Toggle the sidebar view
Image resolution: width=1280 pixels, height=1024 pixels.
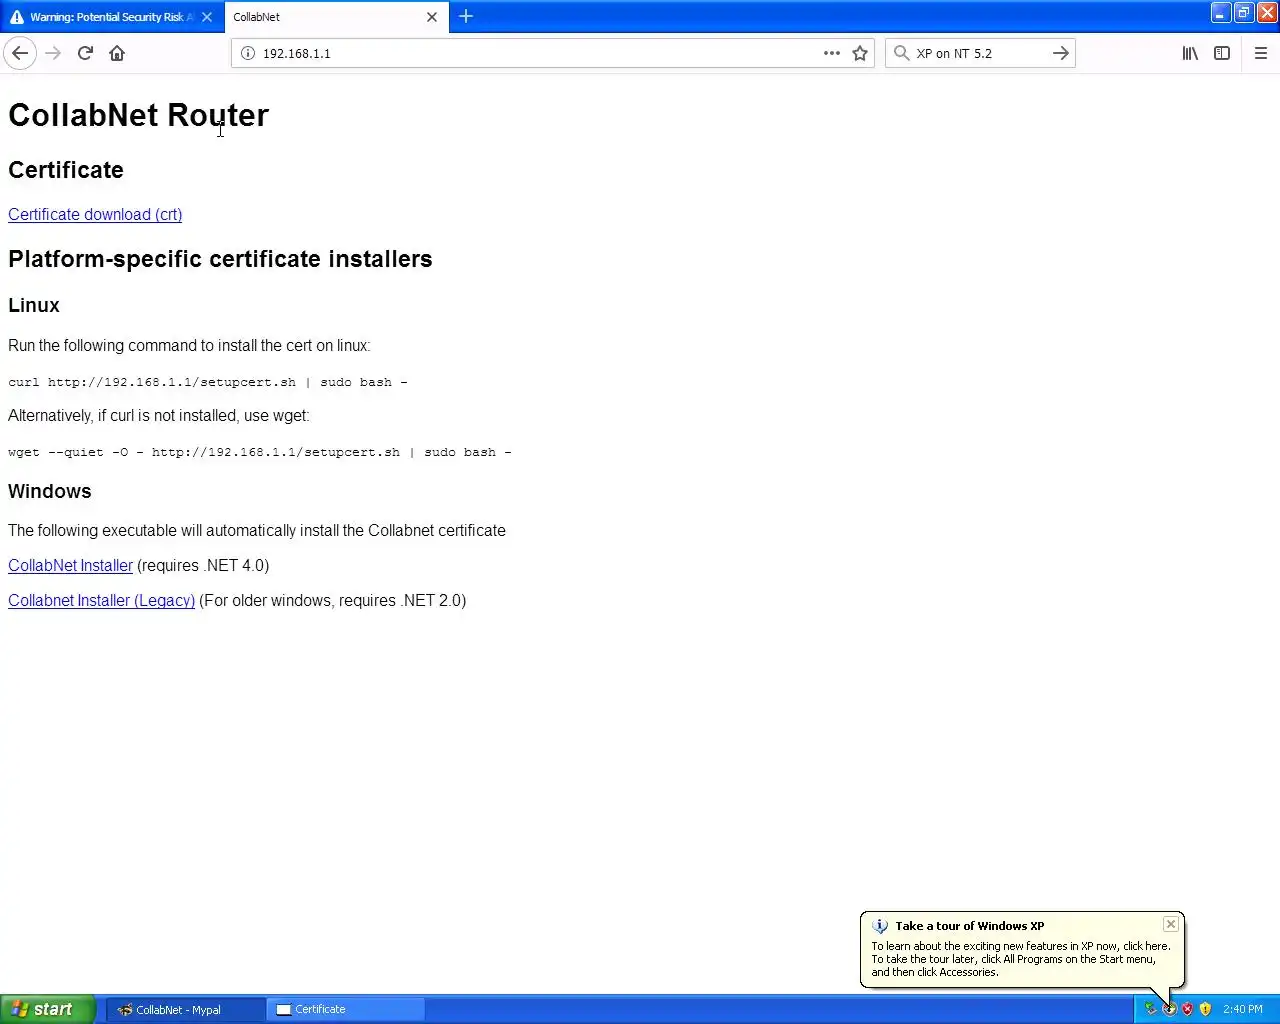coord(1222,53)
